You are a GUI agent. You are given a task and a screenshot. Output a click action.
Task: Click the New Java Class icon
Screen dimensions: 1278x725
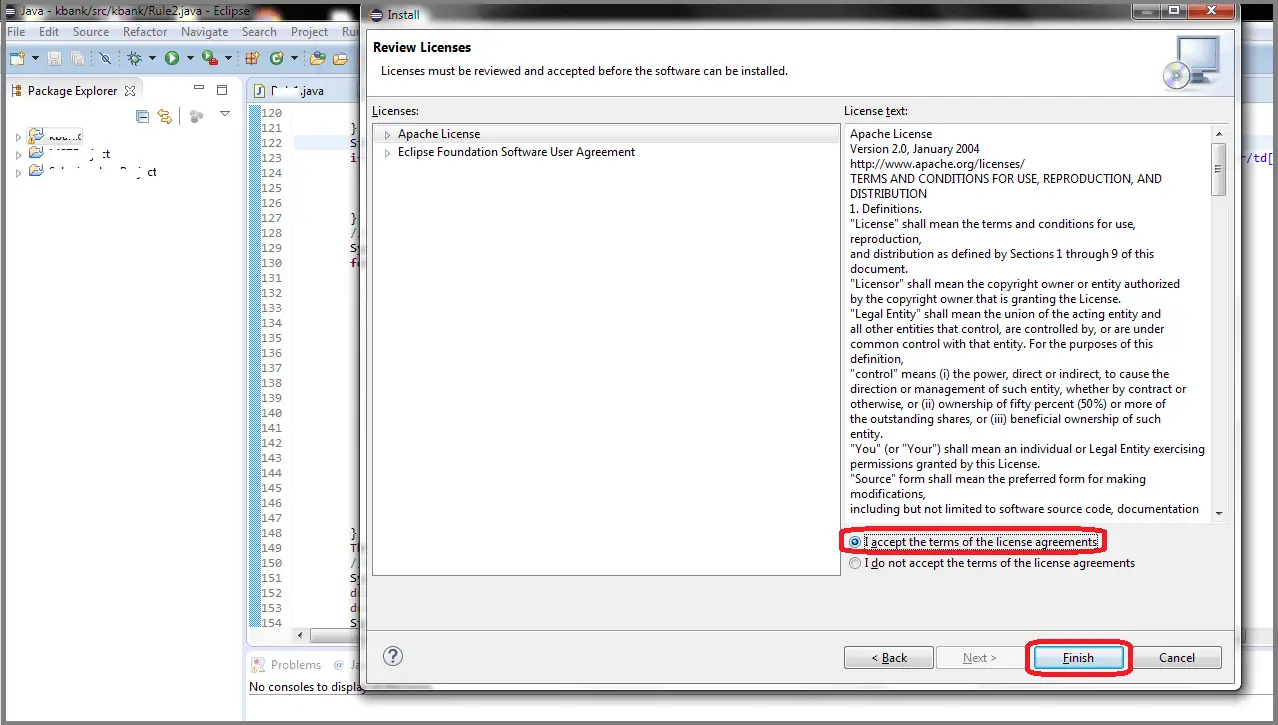(276, 59)
